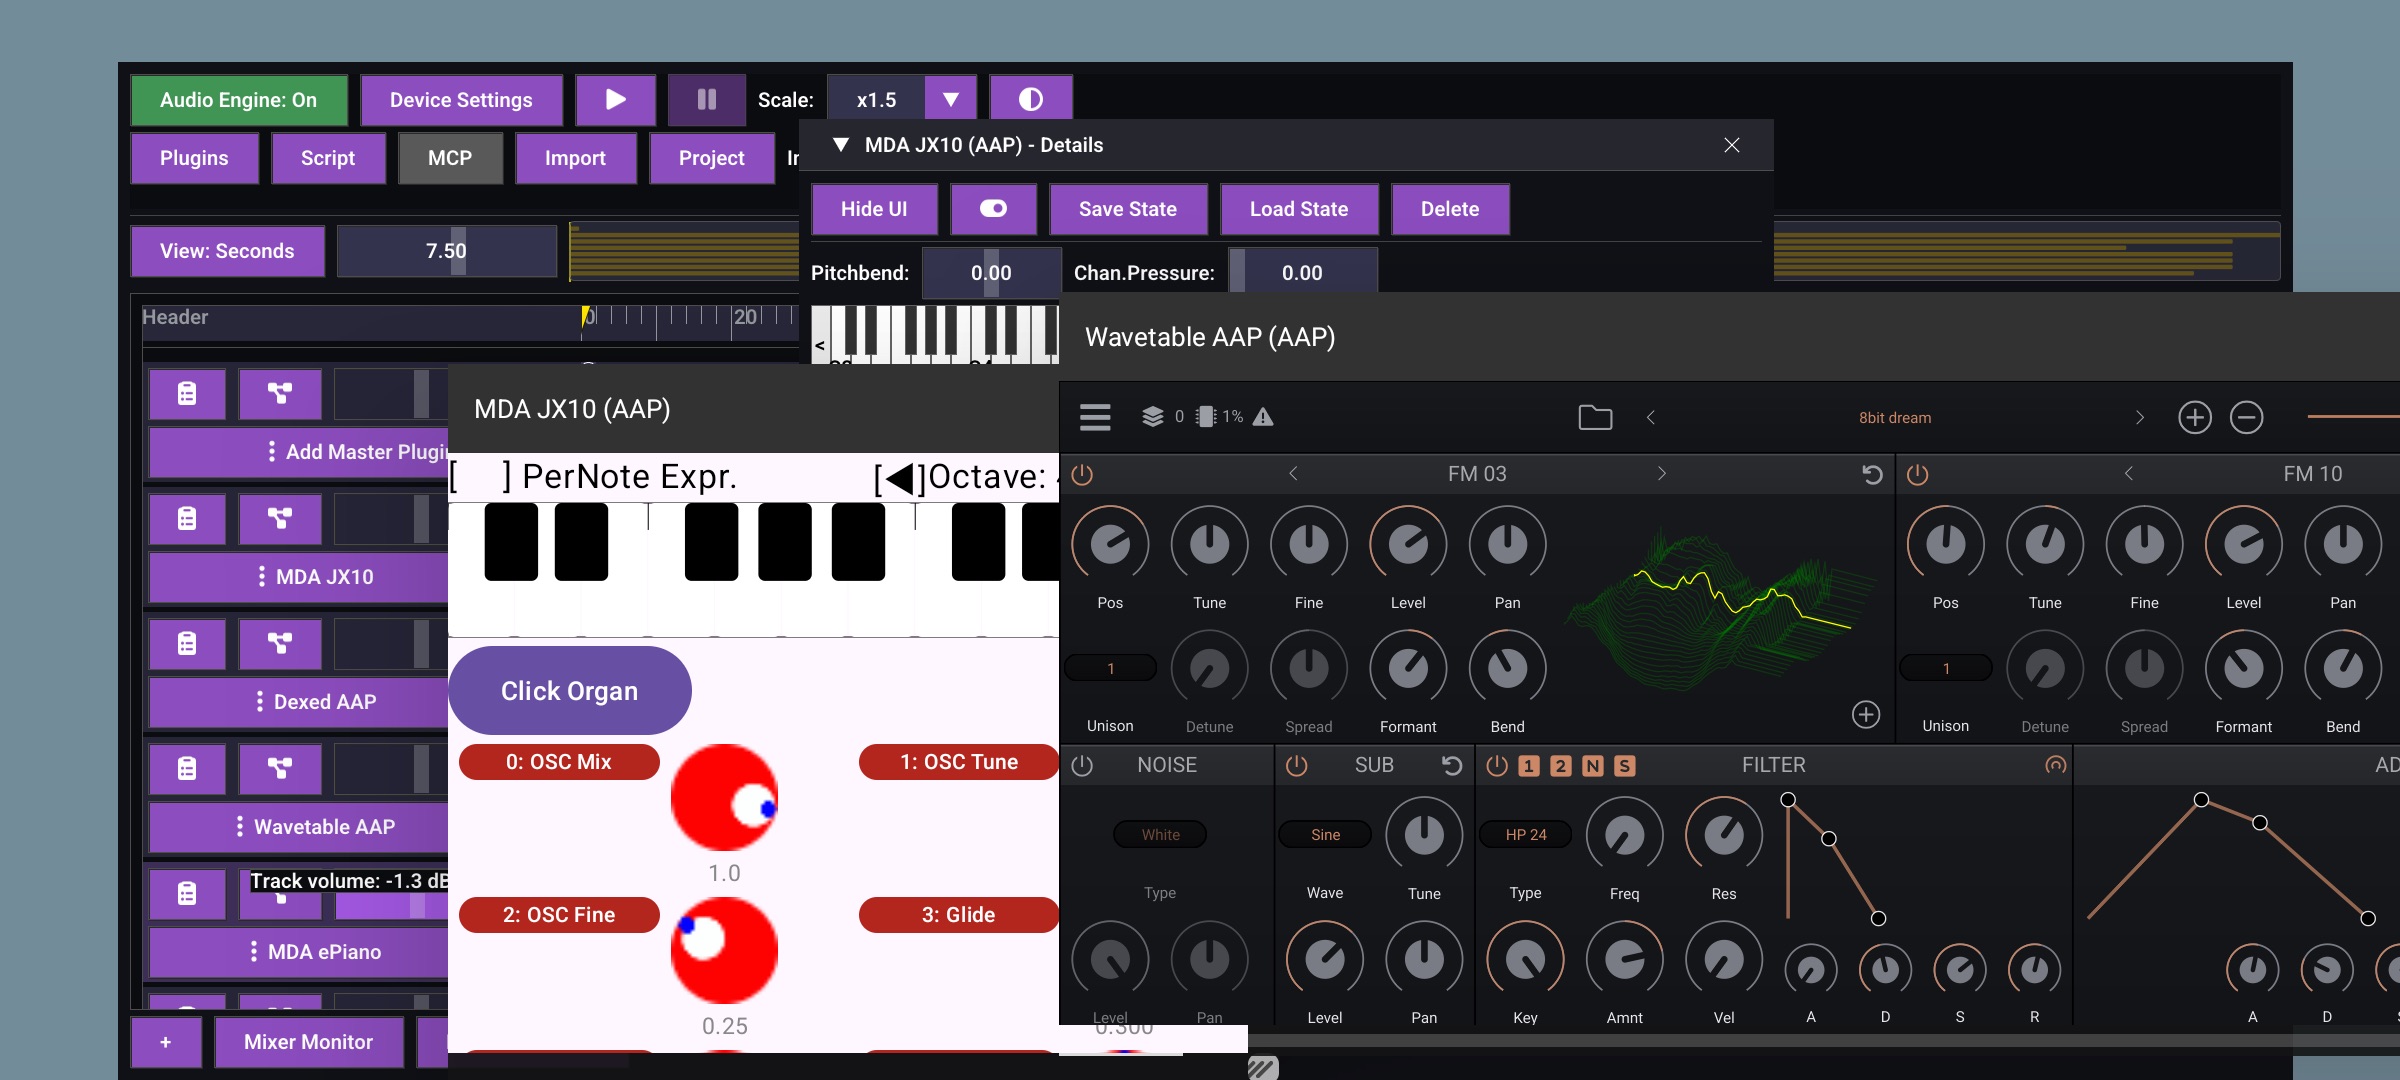Select the next FM 03 wavetable
Image resolution: width=2400 pixels, height=1080 pixels.
(1662, 473)
